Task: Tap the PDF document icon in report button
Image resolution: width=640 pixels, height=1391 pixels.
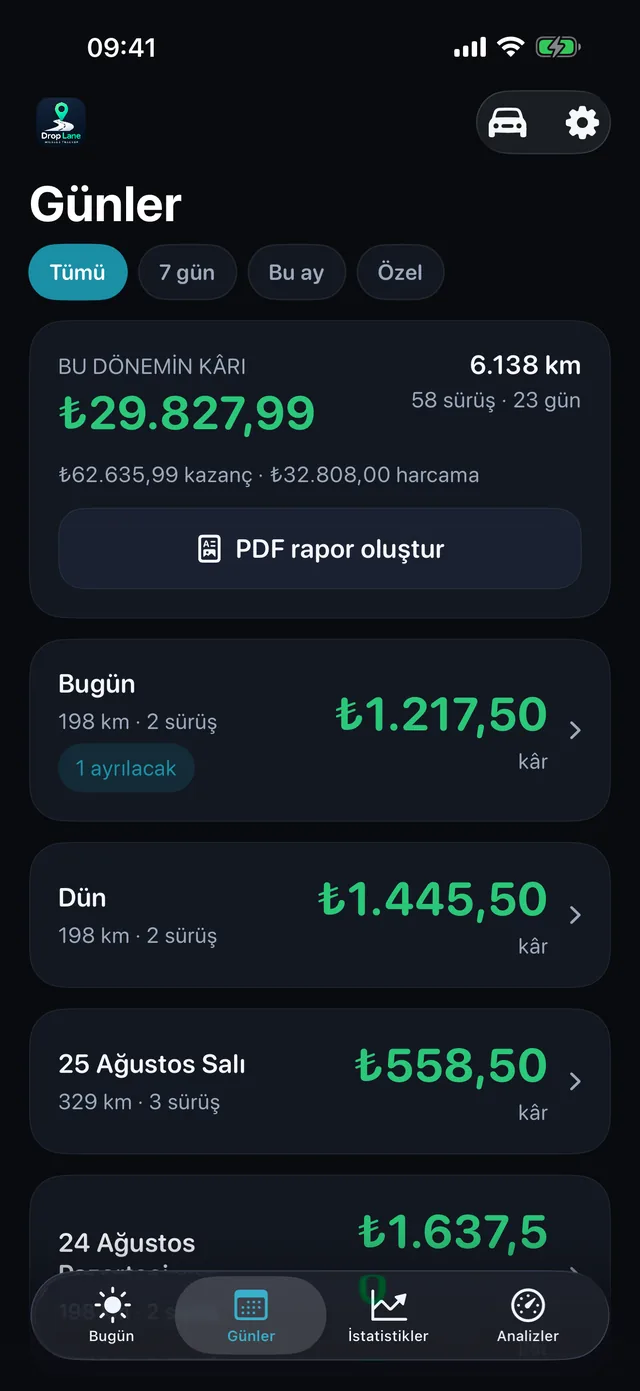Action: point(209,549)
